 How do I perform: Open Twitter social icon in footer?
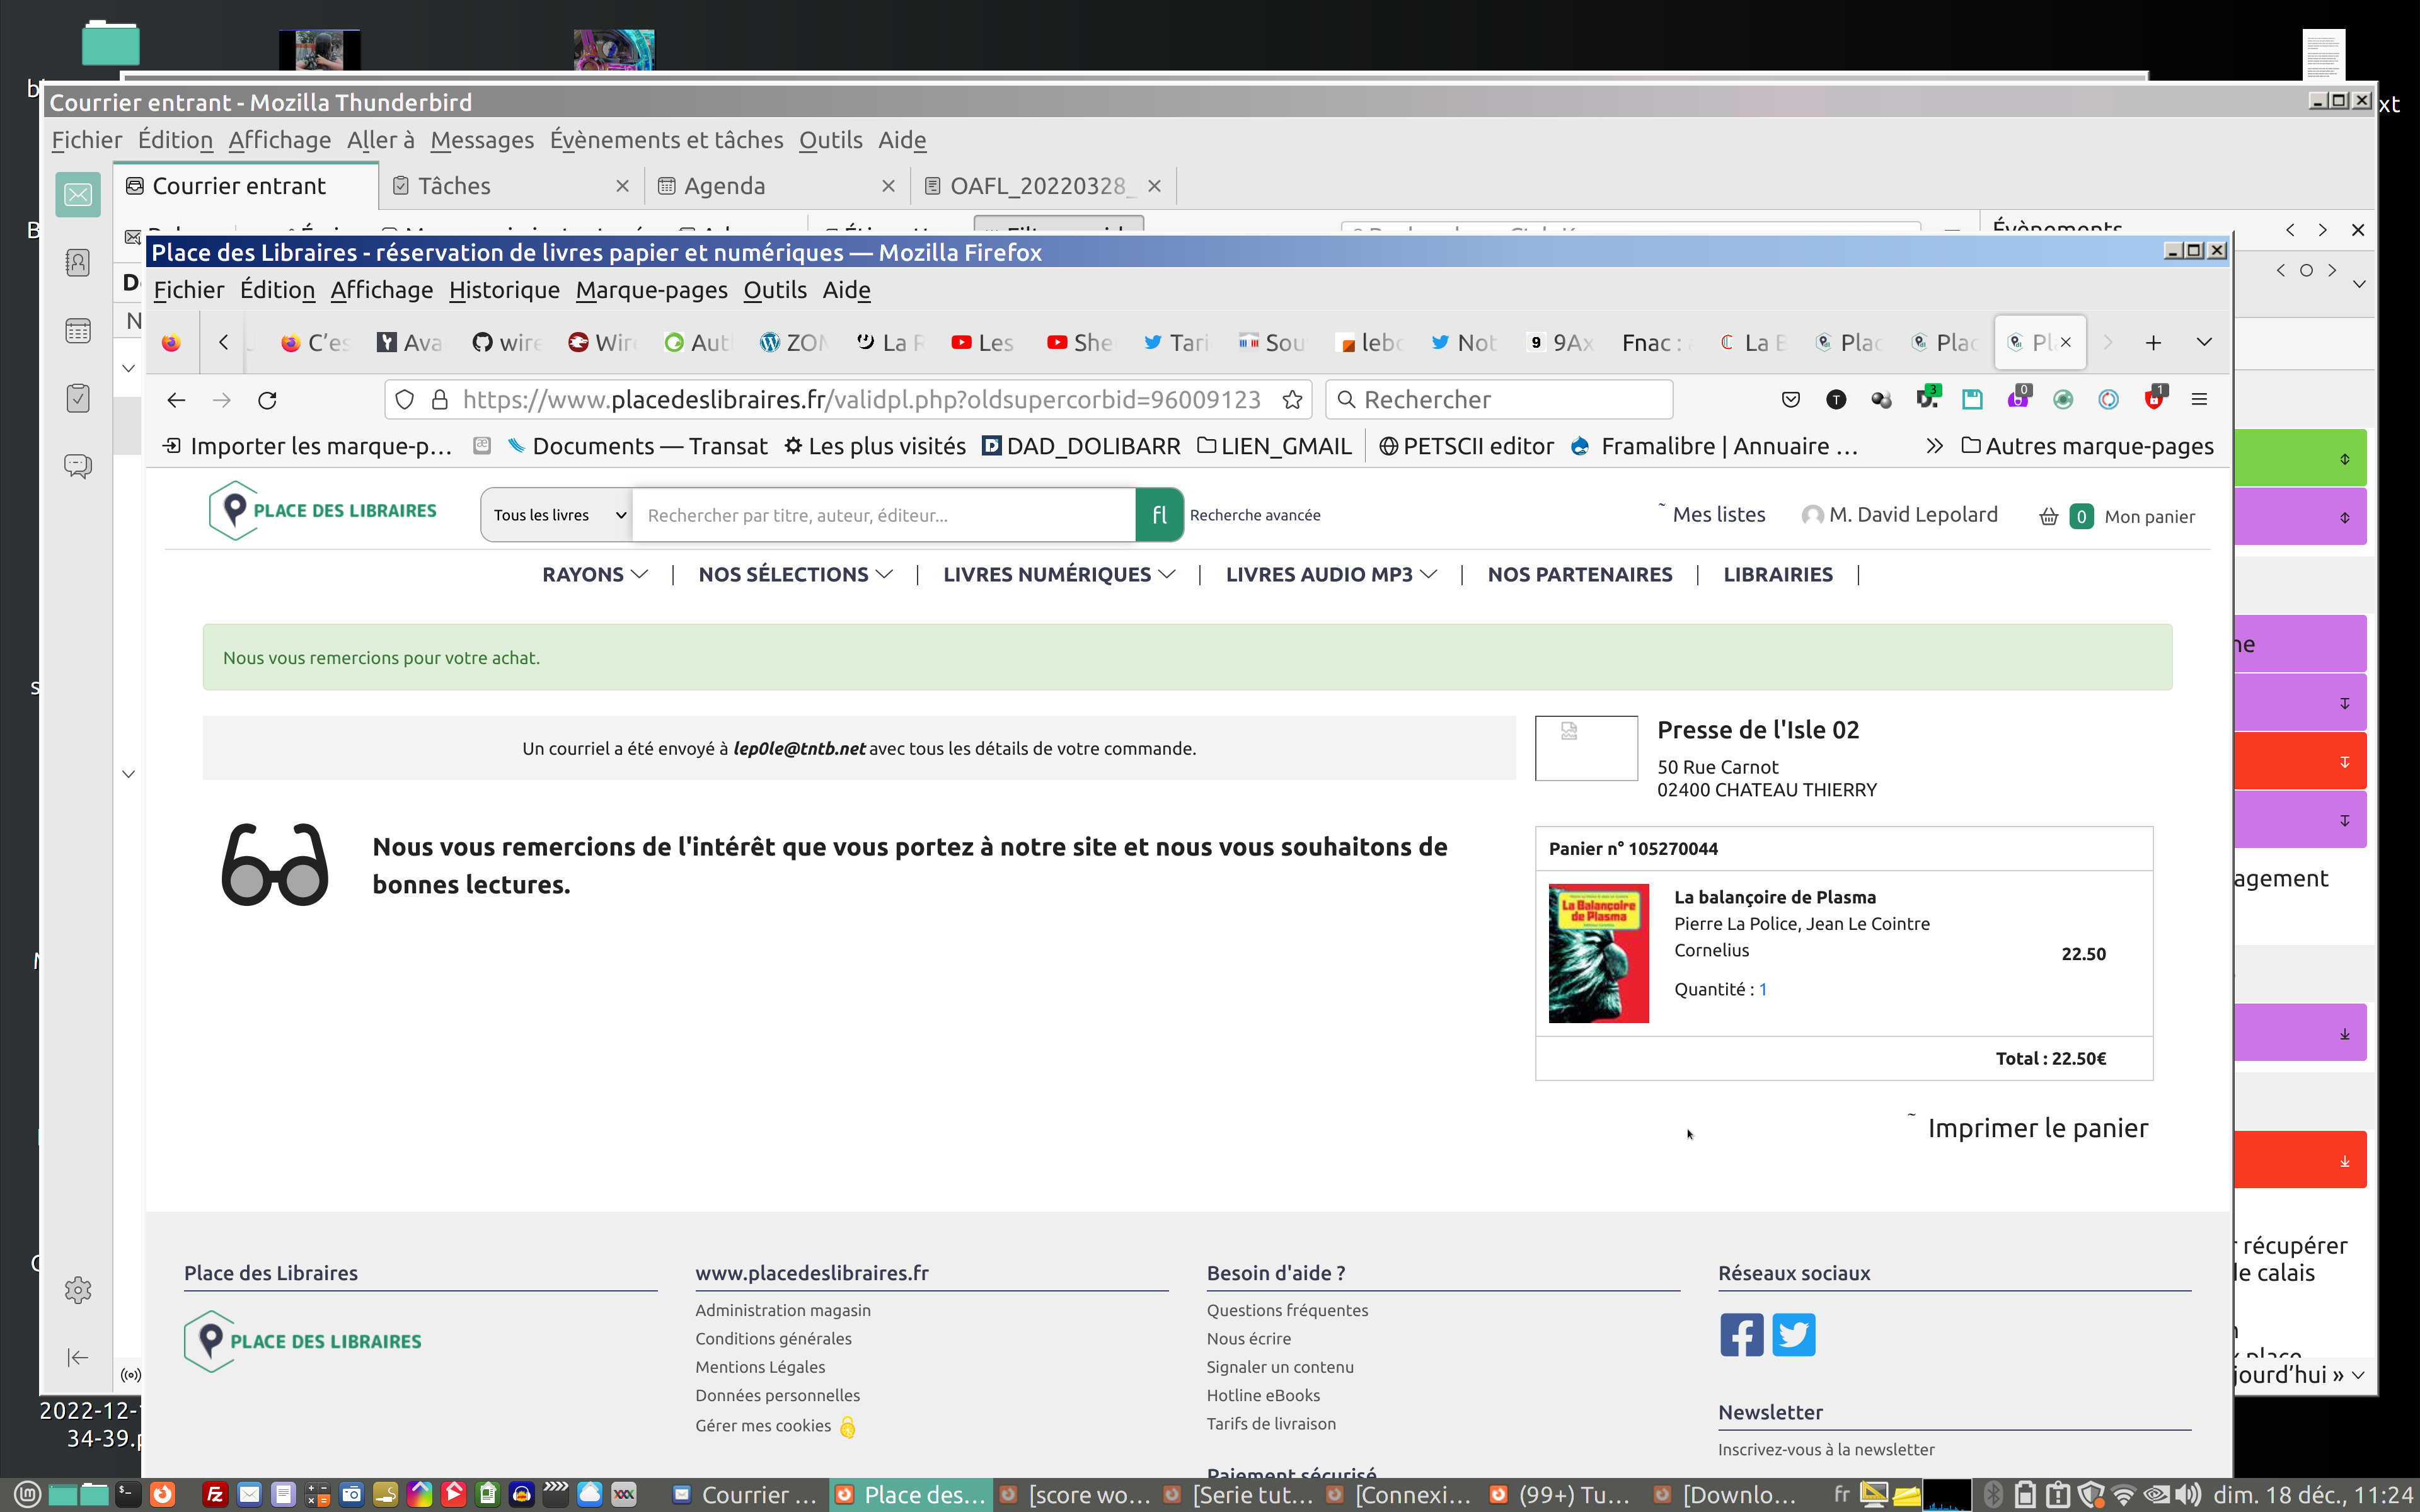pyautogui.click(x=1793, y=1335)
